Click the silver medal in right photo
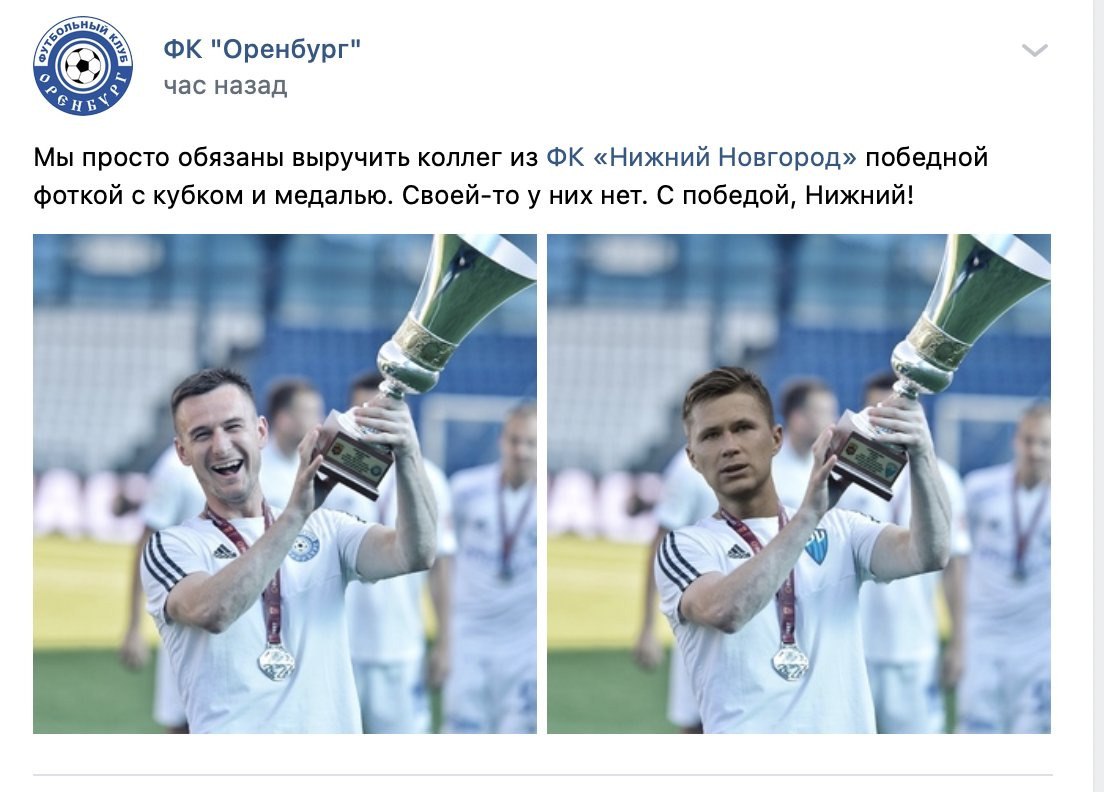The image size is (1104, 792). (790, 662)
